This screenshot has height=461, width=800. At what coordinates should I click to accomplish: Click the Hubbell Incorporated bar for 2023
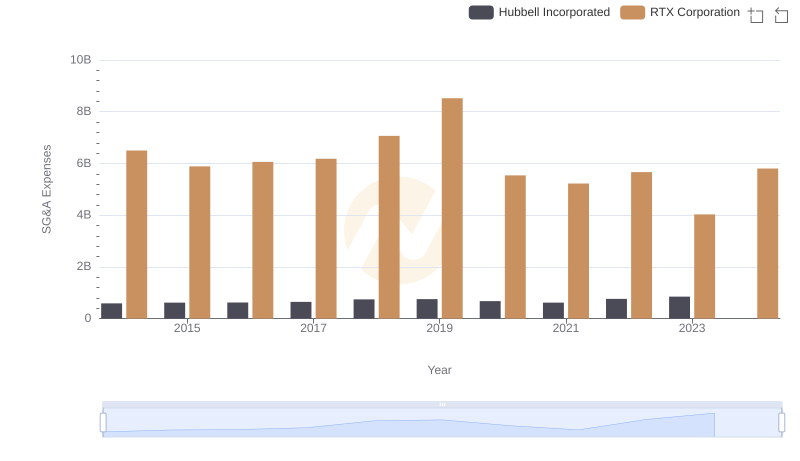[679, 307]
